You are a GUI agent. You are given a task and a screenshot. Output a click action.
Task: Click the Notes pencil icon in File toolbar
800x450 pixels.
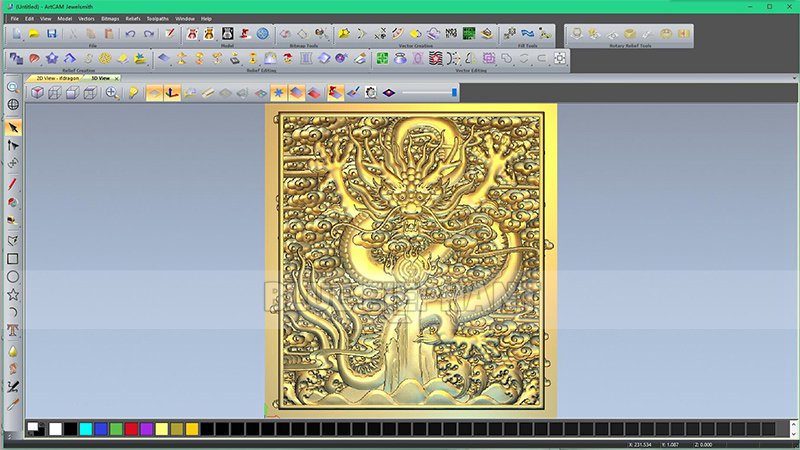click(169, 34)
